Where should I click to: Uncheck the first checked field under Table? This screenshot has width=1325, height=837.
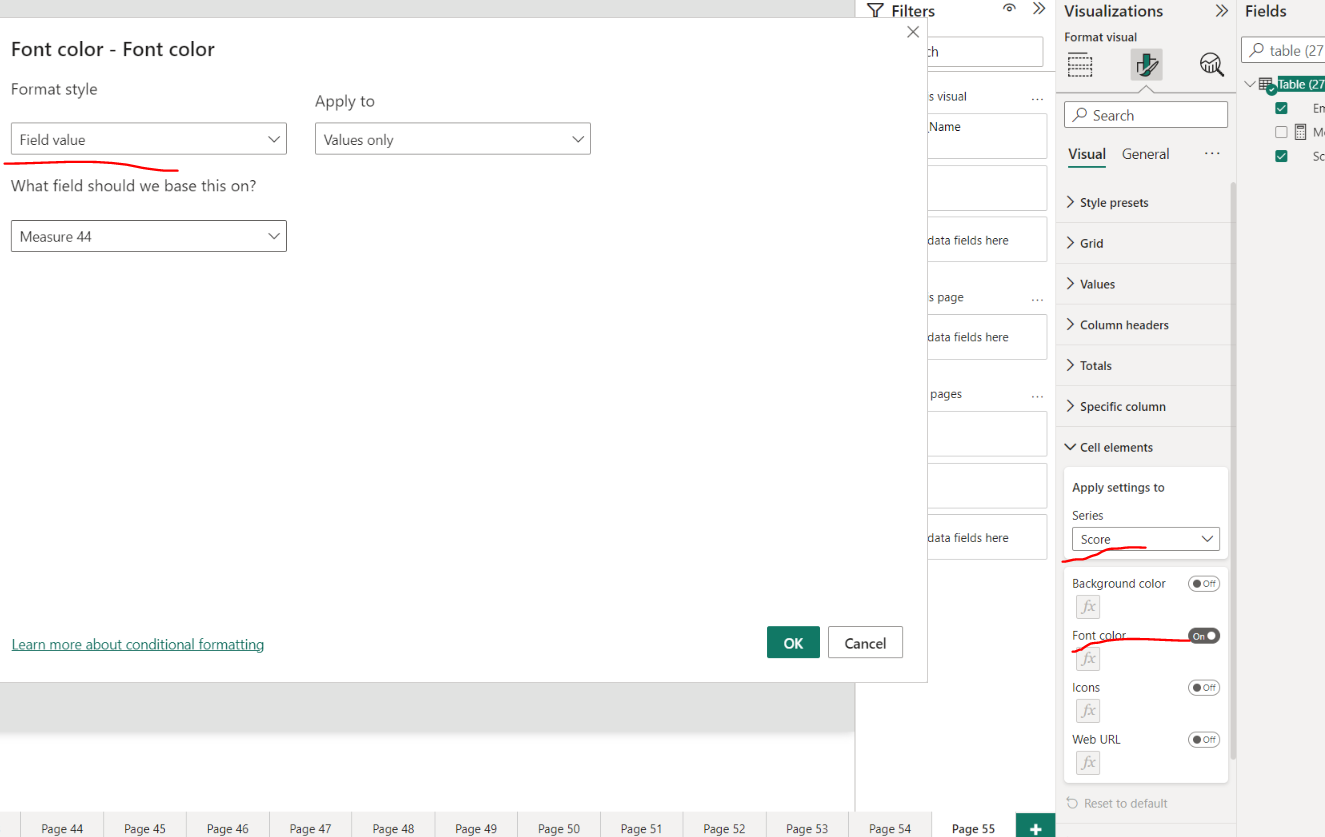[1281, 108]
